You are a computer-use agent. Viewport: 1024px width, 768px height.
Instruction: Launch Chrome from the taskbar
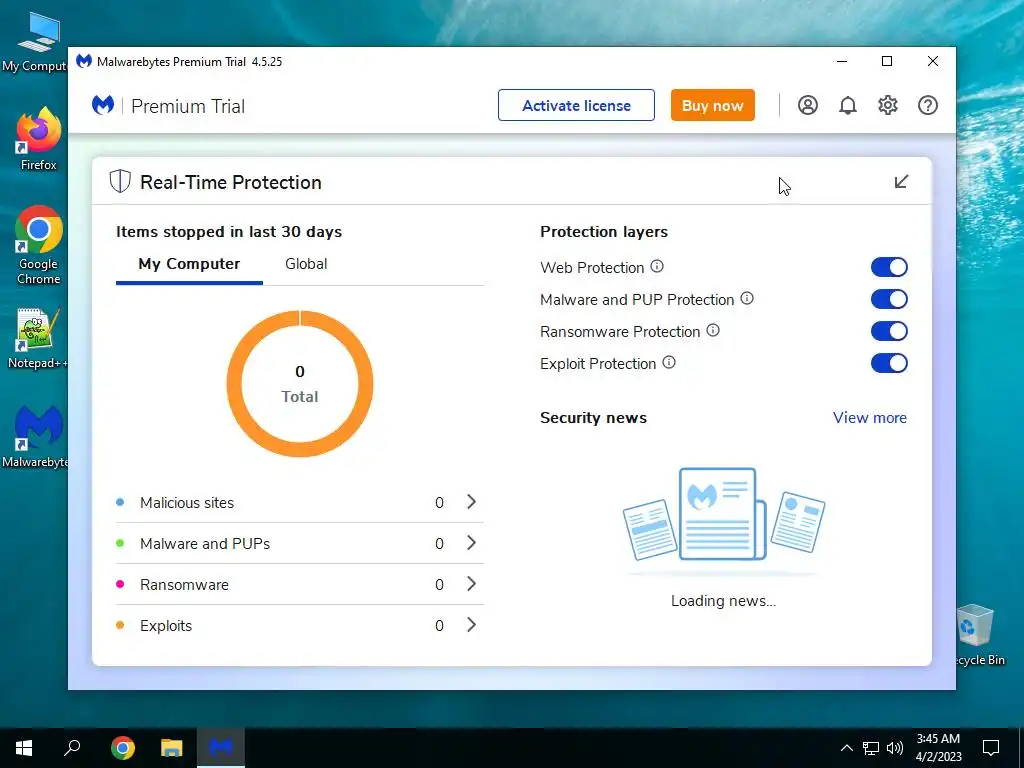[122, 748]
